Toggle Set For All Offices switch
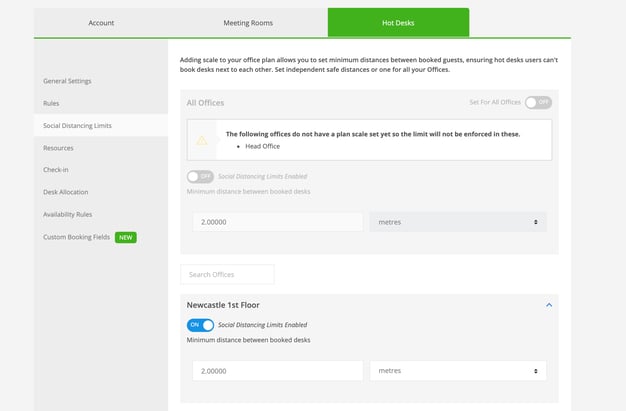626x411 pixels. 538,102
